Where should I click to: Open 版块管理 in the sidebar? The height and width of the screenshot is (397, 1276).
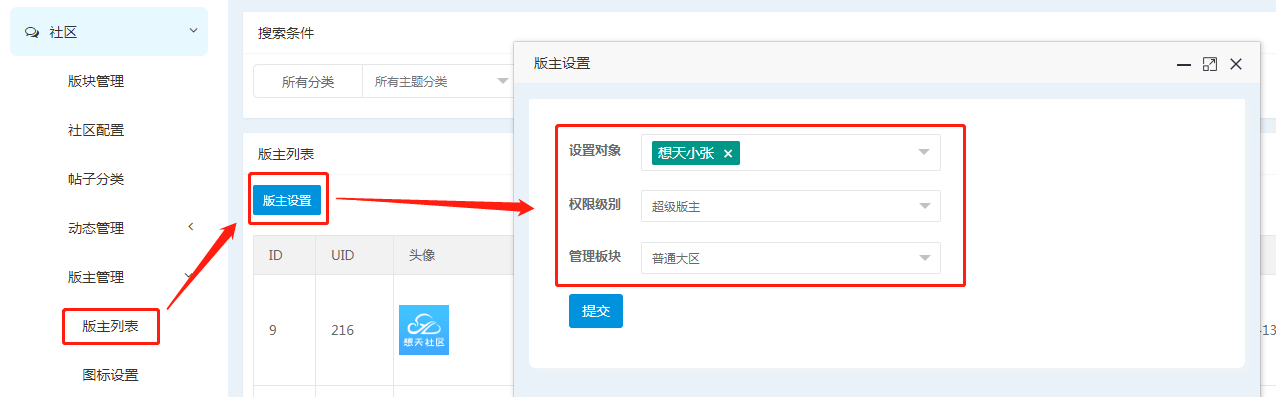coord(96,81)
